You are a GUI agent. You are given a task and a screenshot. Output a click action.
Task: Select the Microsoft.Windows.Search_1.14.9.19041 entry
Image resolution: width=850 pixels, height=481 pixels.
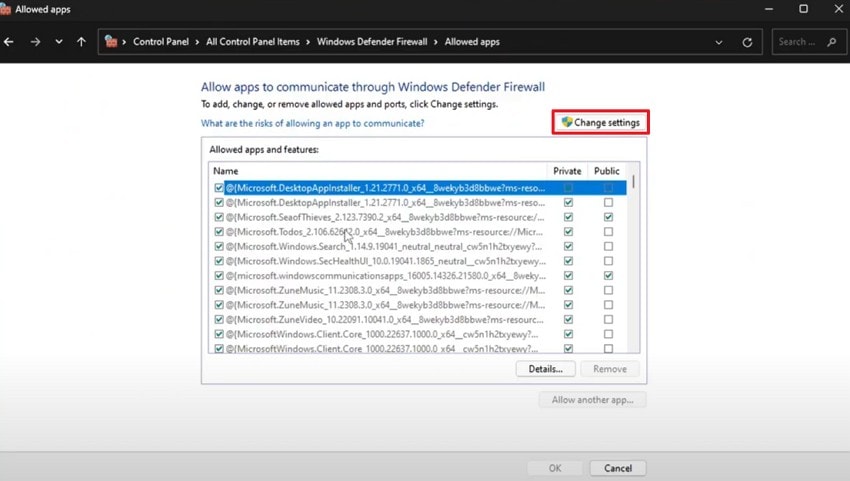click(x=384, y=246)
